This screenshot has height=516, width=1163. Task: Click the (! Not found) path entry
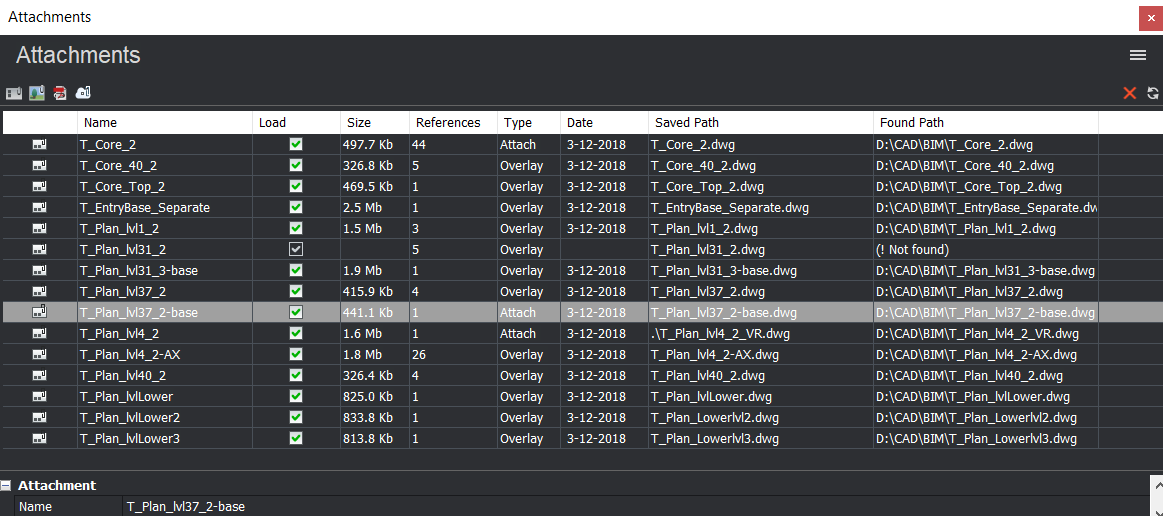[x=912, y=250]
